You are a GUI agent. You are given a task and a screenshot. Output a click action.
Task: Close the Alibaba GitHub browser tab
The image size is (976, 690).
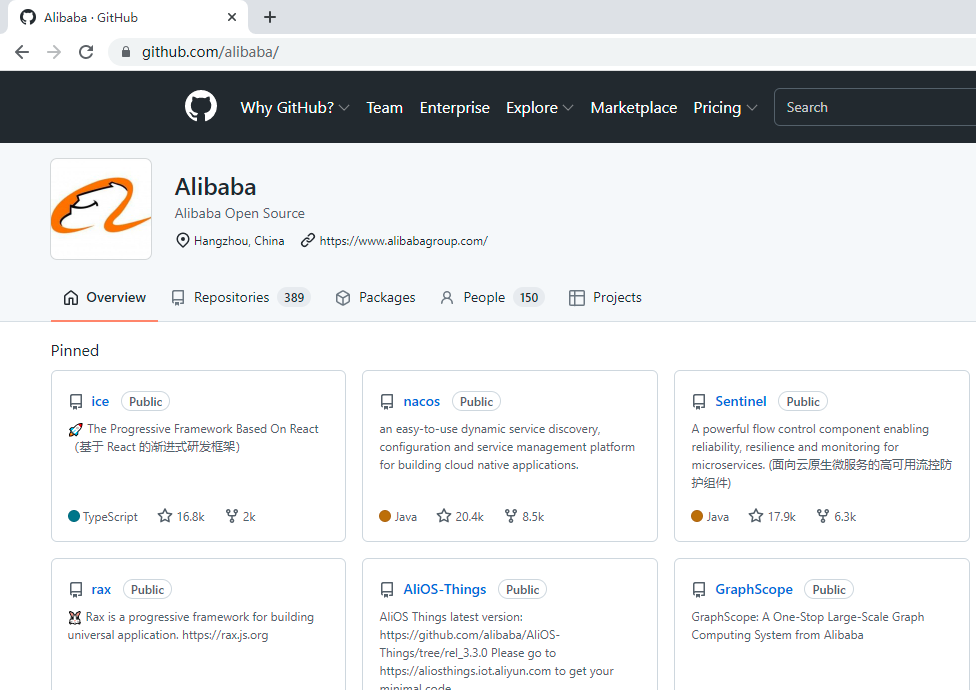(x=232, y=17)
